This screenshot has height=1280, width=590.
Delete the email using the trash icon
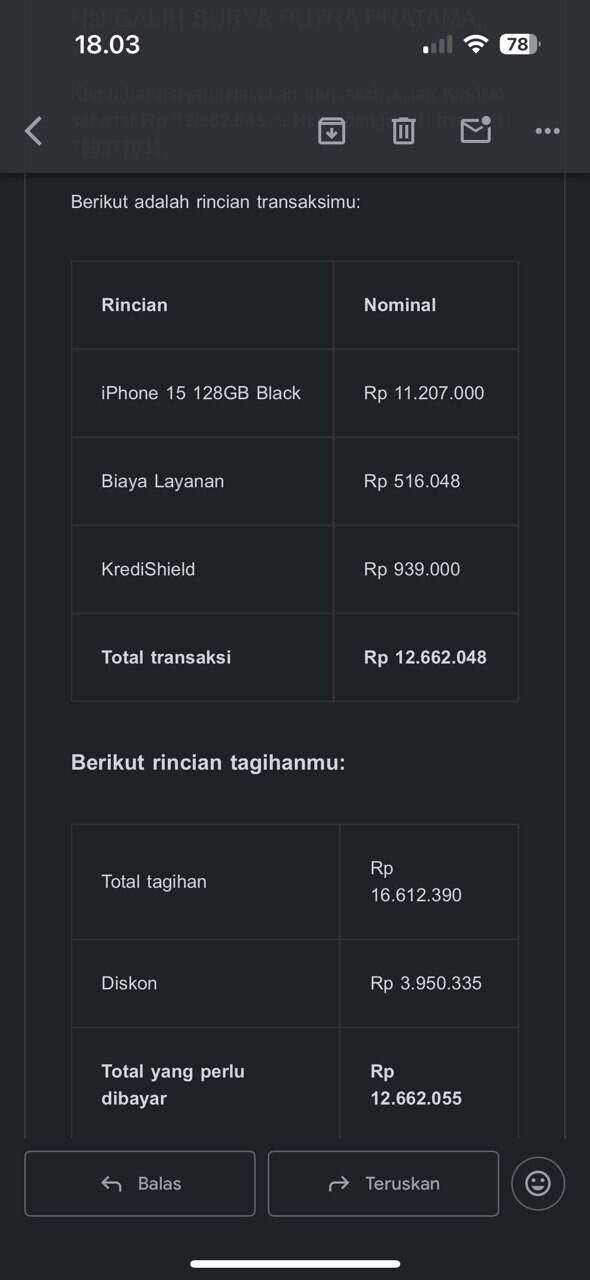point(404,131)
